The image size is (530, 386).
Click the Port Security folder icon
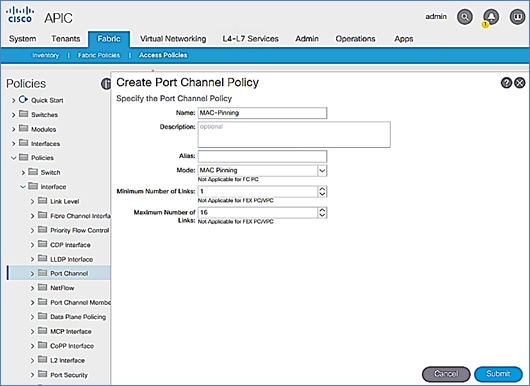click(x=42, y=374)
